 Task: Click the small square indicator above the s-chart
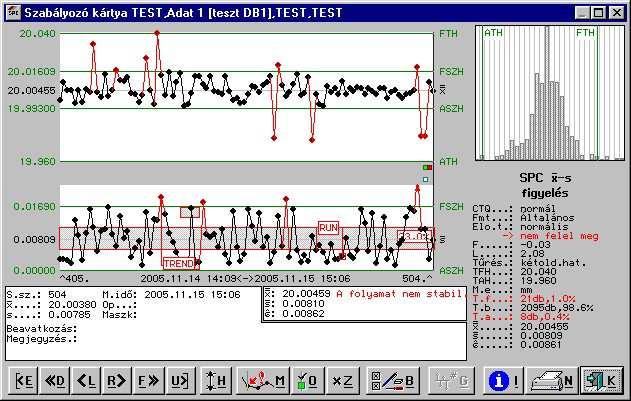[x=426, y=180]
